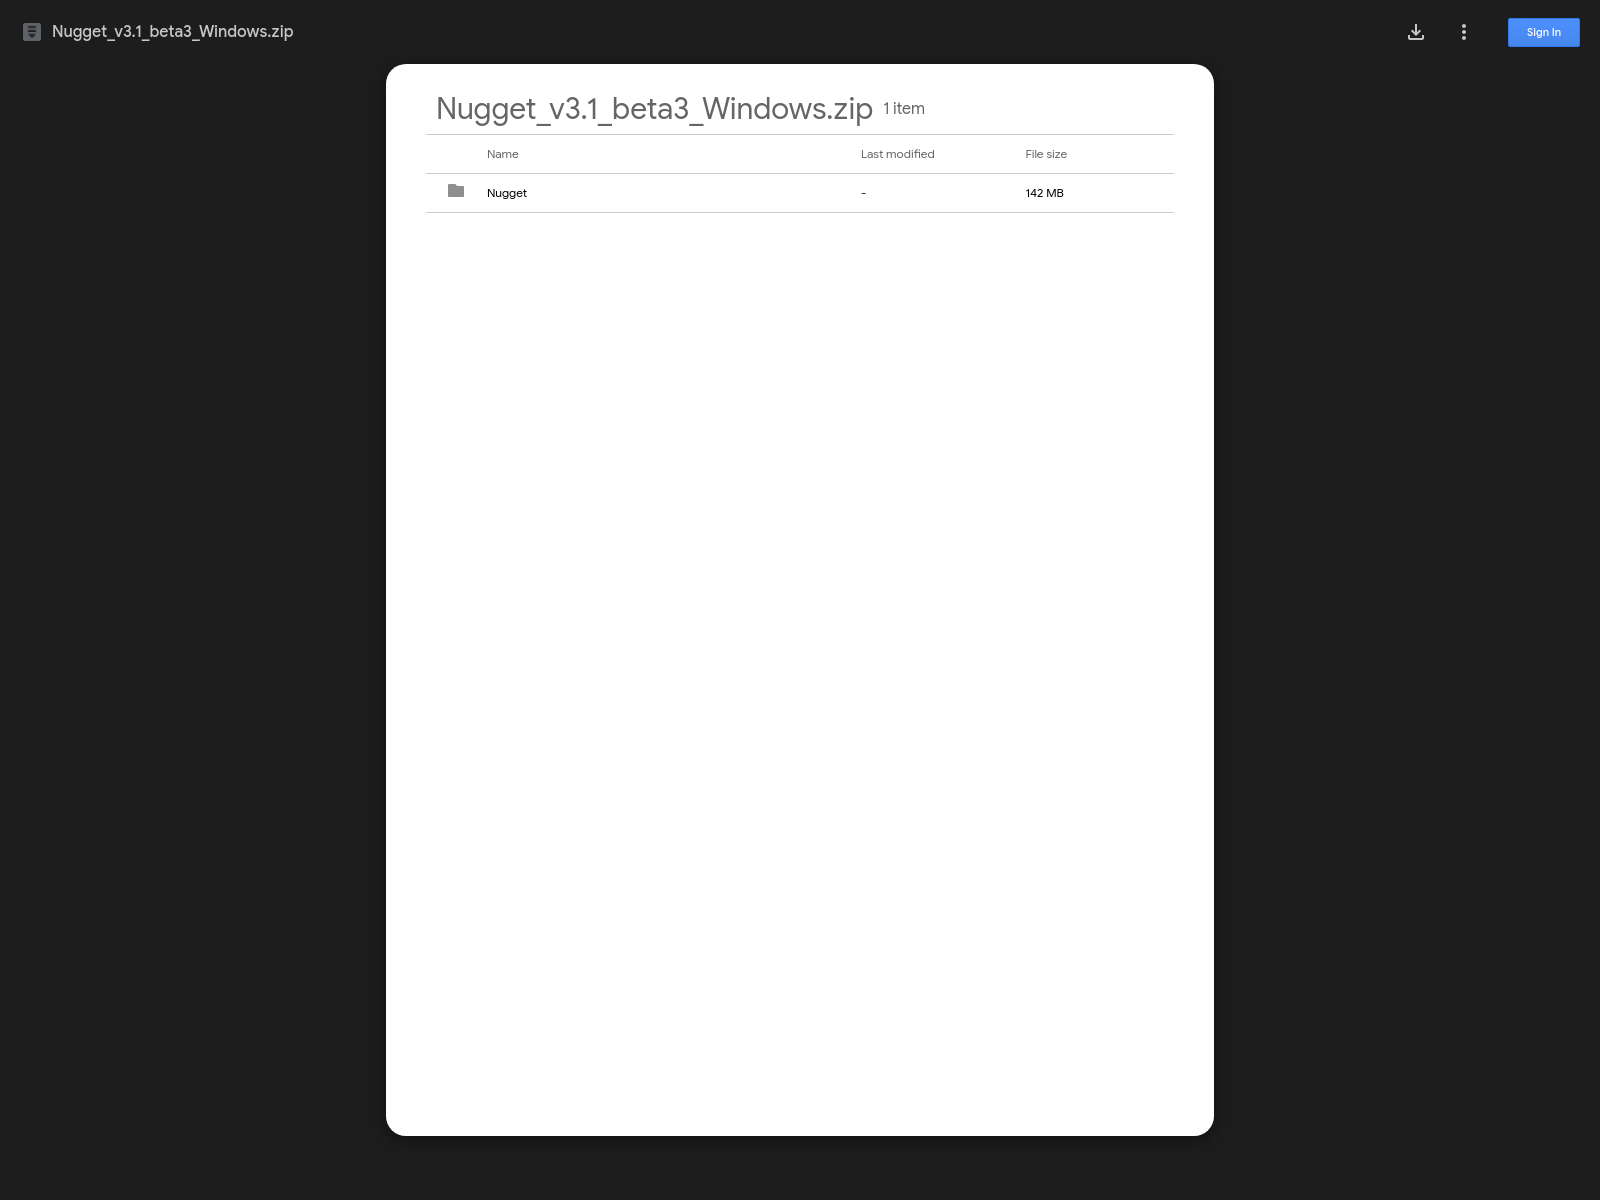Click the Name column header
This screenshot has height=1200, width=1600.
pyautogui.click(x=503, y=154)
